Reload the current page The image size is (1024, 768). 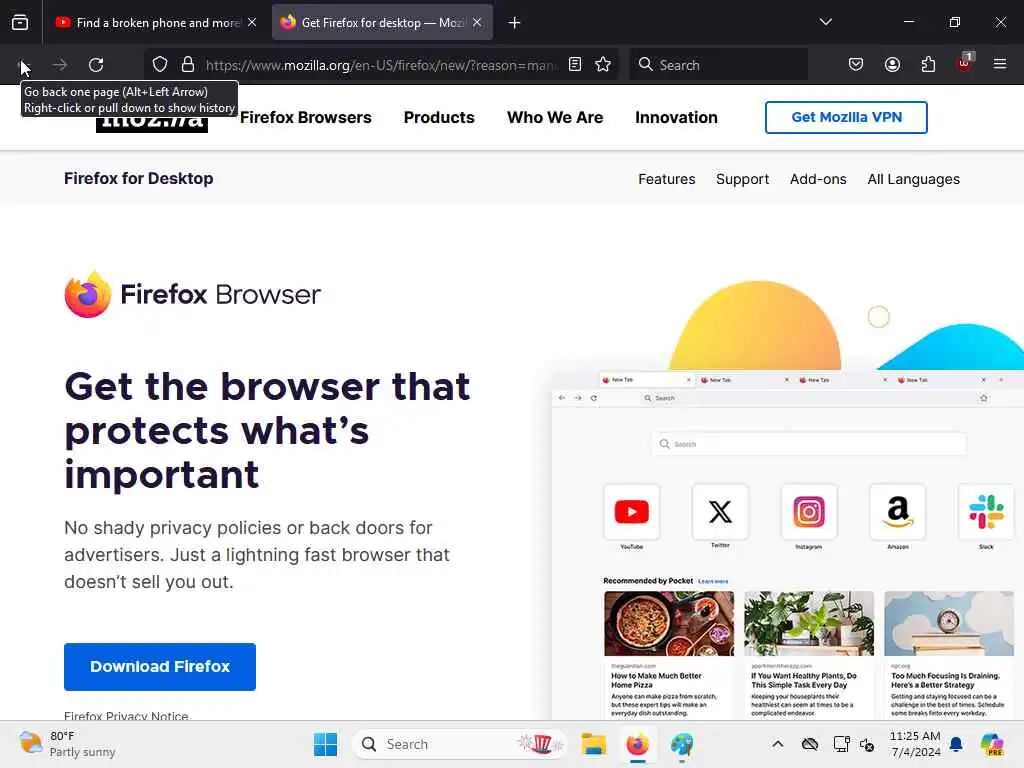click(96, 65)
